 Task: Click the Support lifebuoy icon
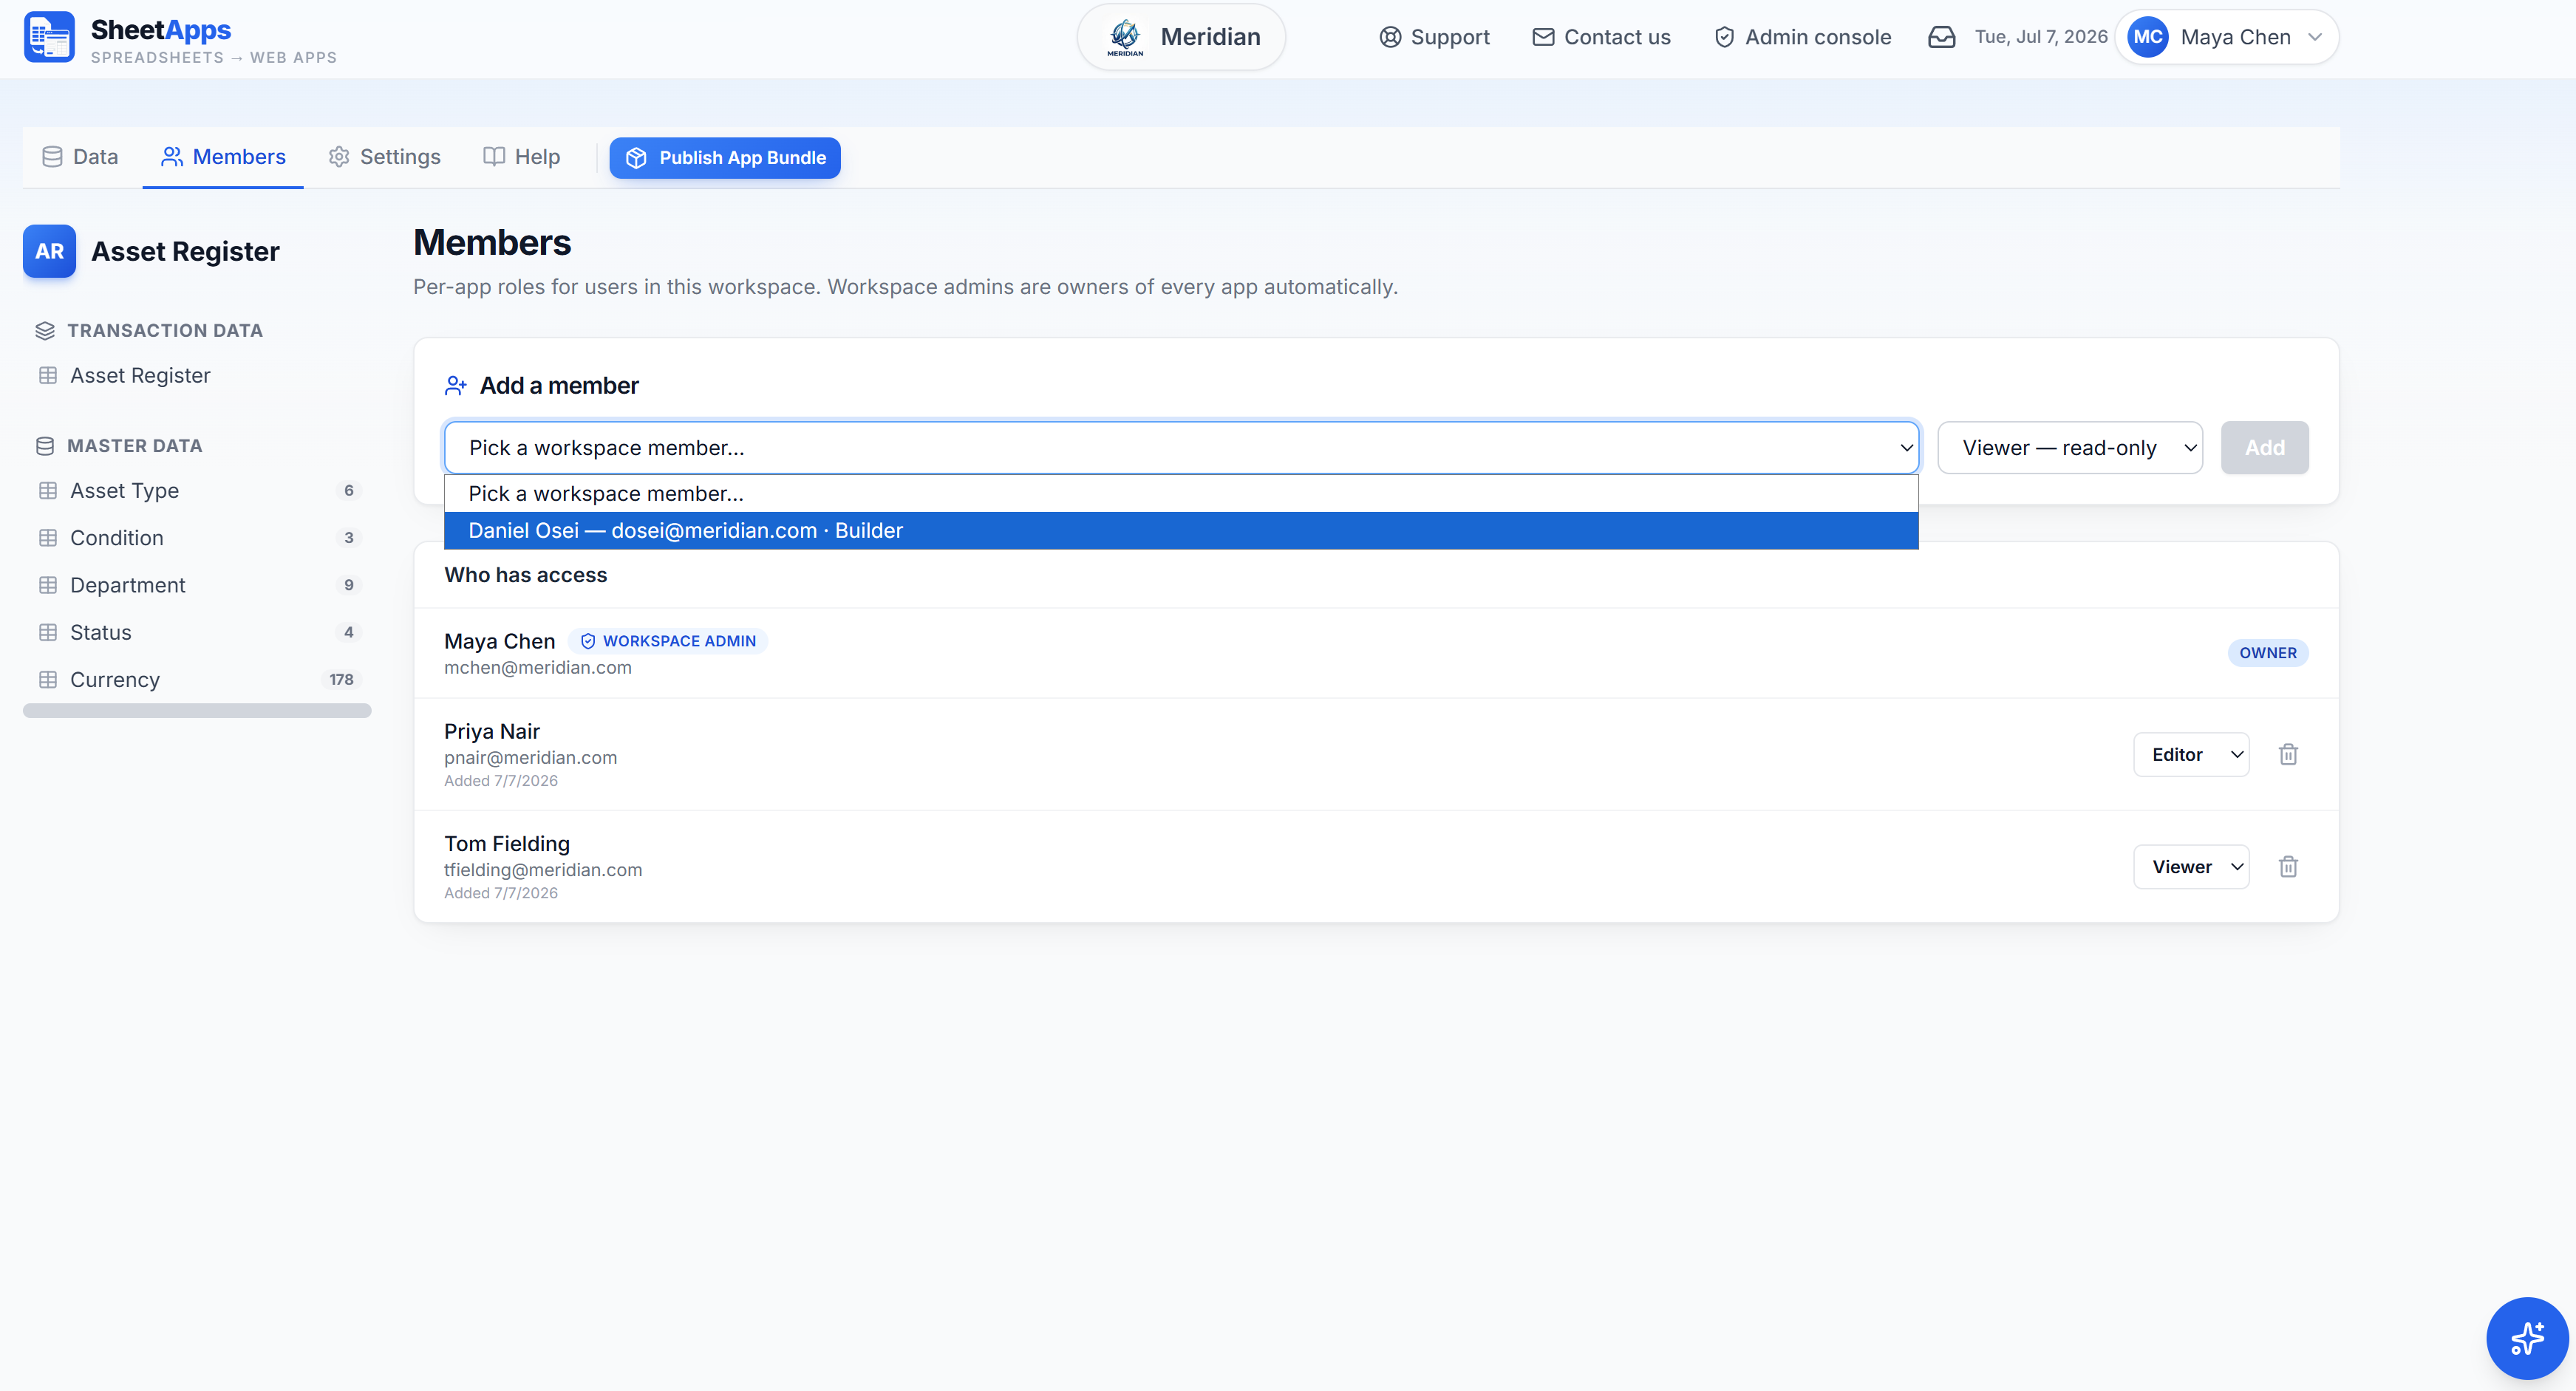tap(1390, 37)
